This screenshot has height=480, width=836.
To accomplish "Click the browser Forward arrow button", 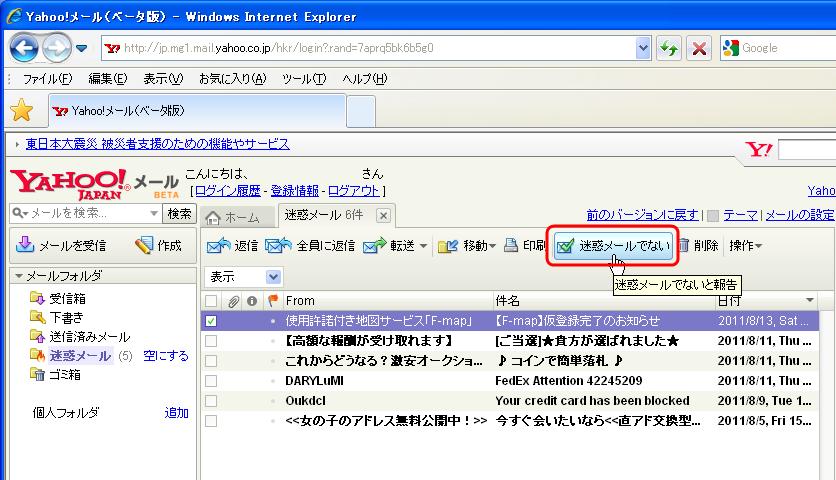I will tap(57, 48).
